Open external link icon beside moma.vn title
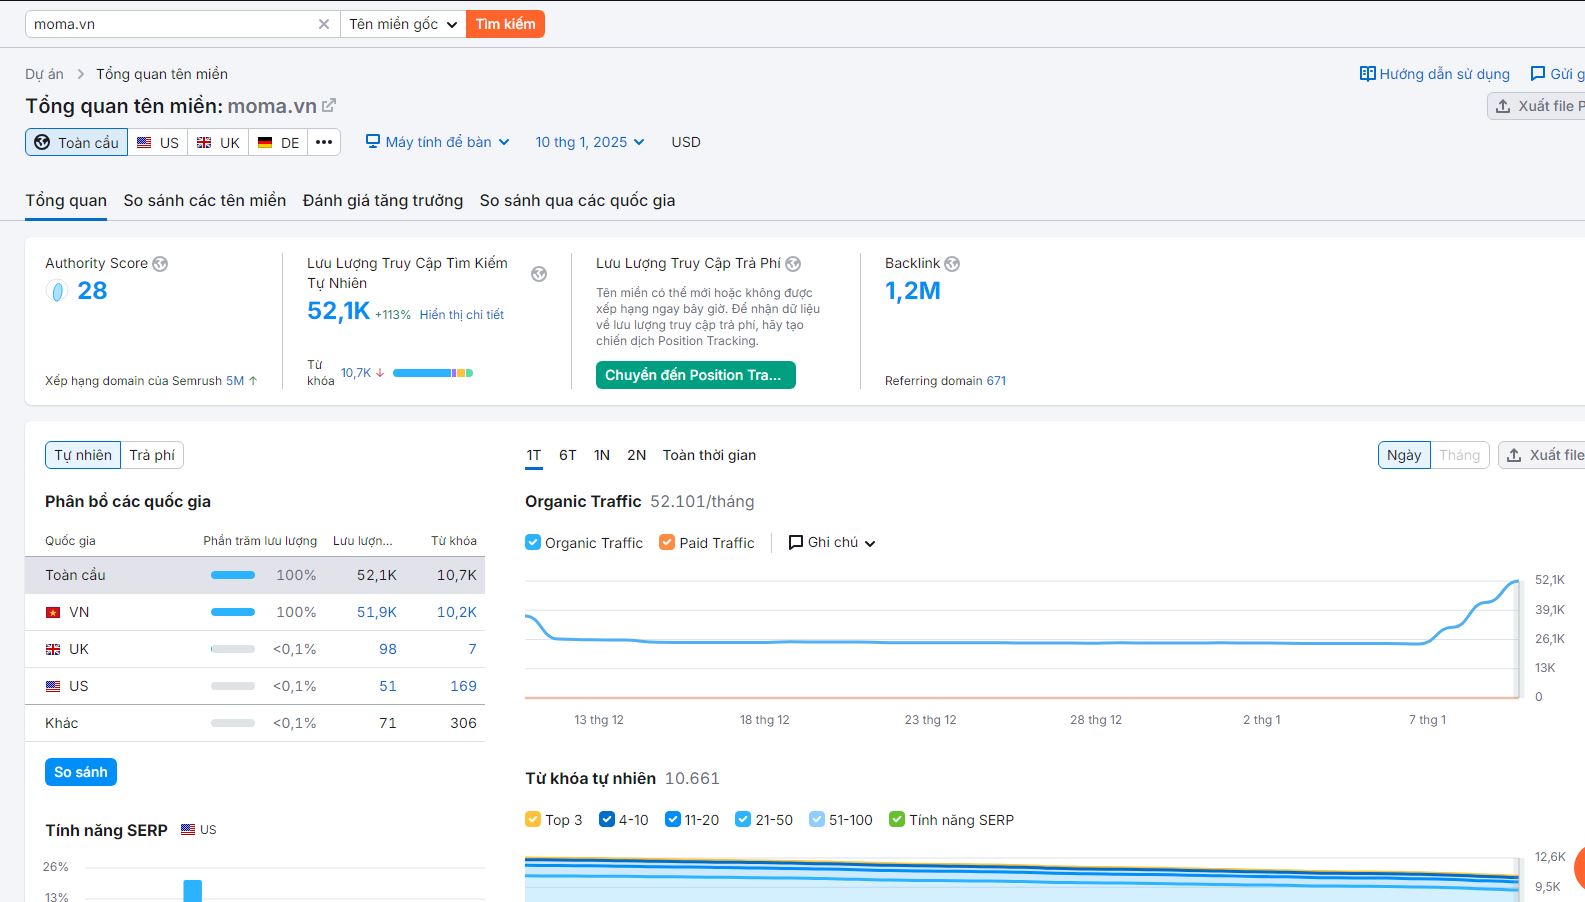1585x902 pixels. tap(329, 105)
